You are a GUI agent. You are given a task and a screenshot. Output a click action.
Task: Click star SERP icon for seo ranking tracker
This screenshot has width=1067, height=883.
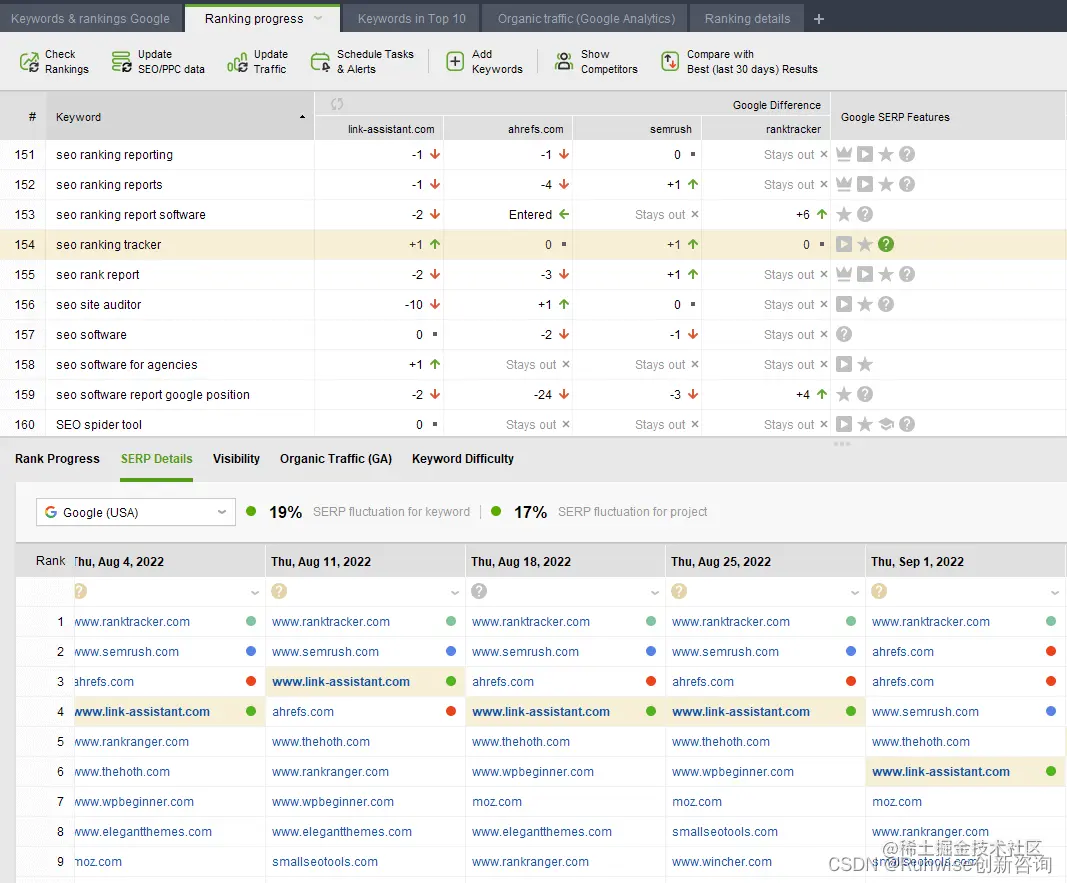(865, 244)
